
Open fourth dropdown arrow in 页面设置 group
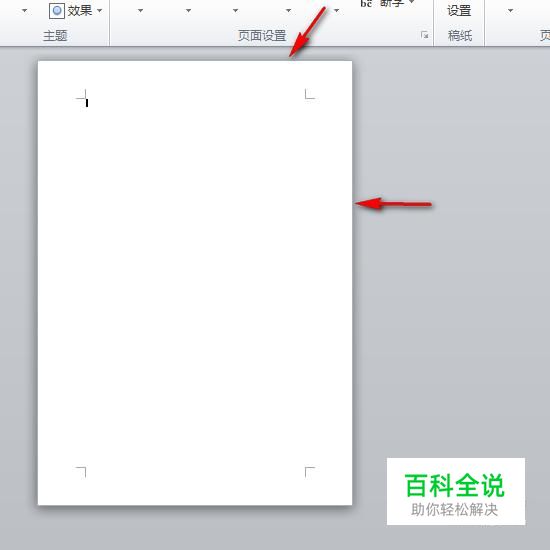pyautogui.click(x=288, y=11)
